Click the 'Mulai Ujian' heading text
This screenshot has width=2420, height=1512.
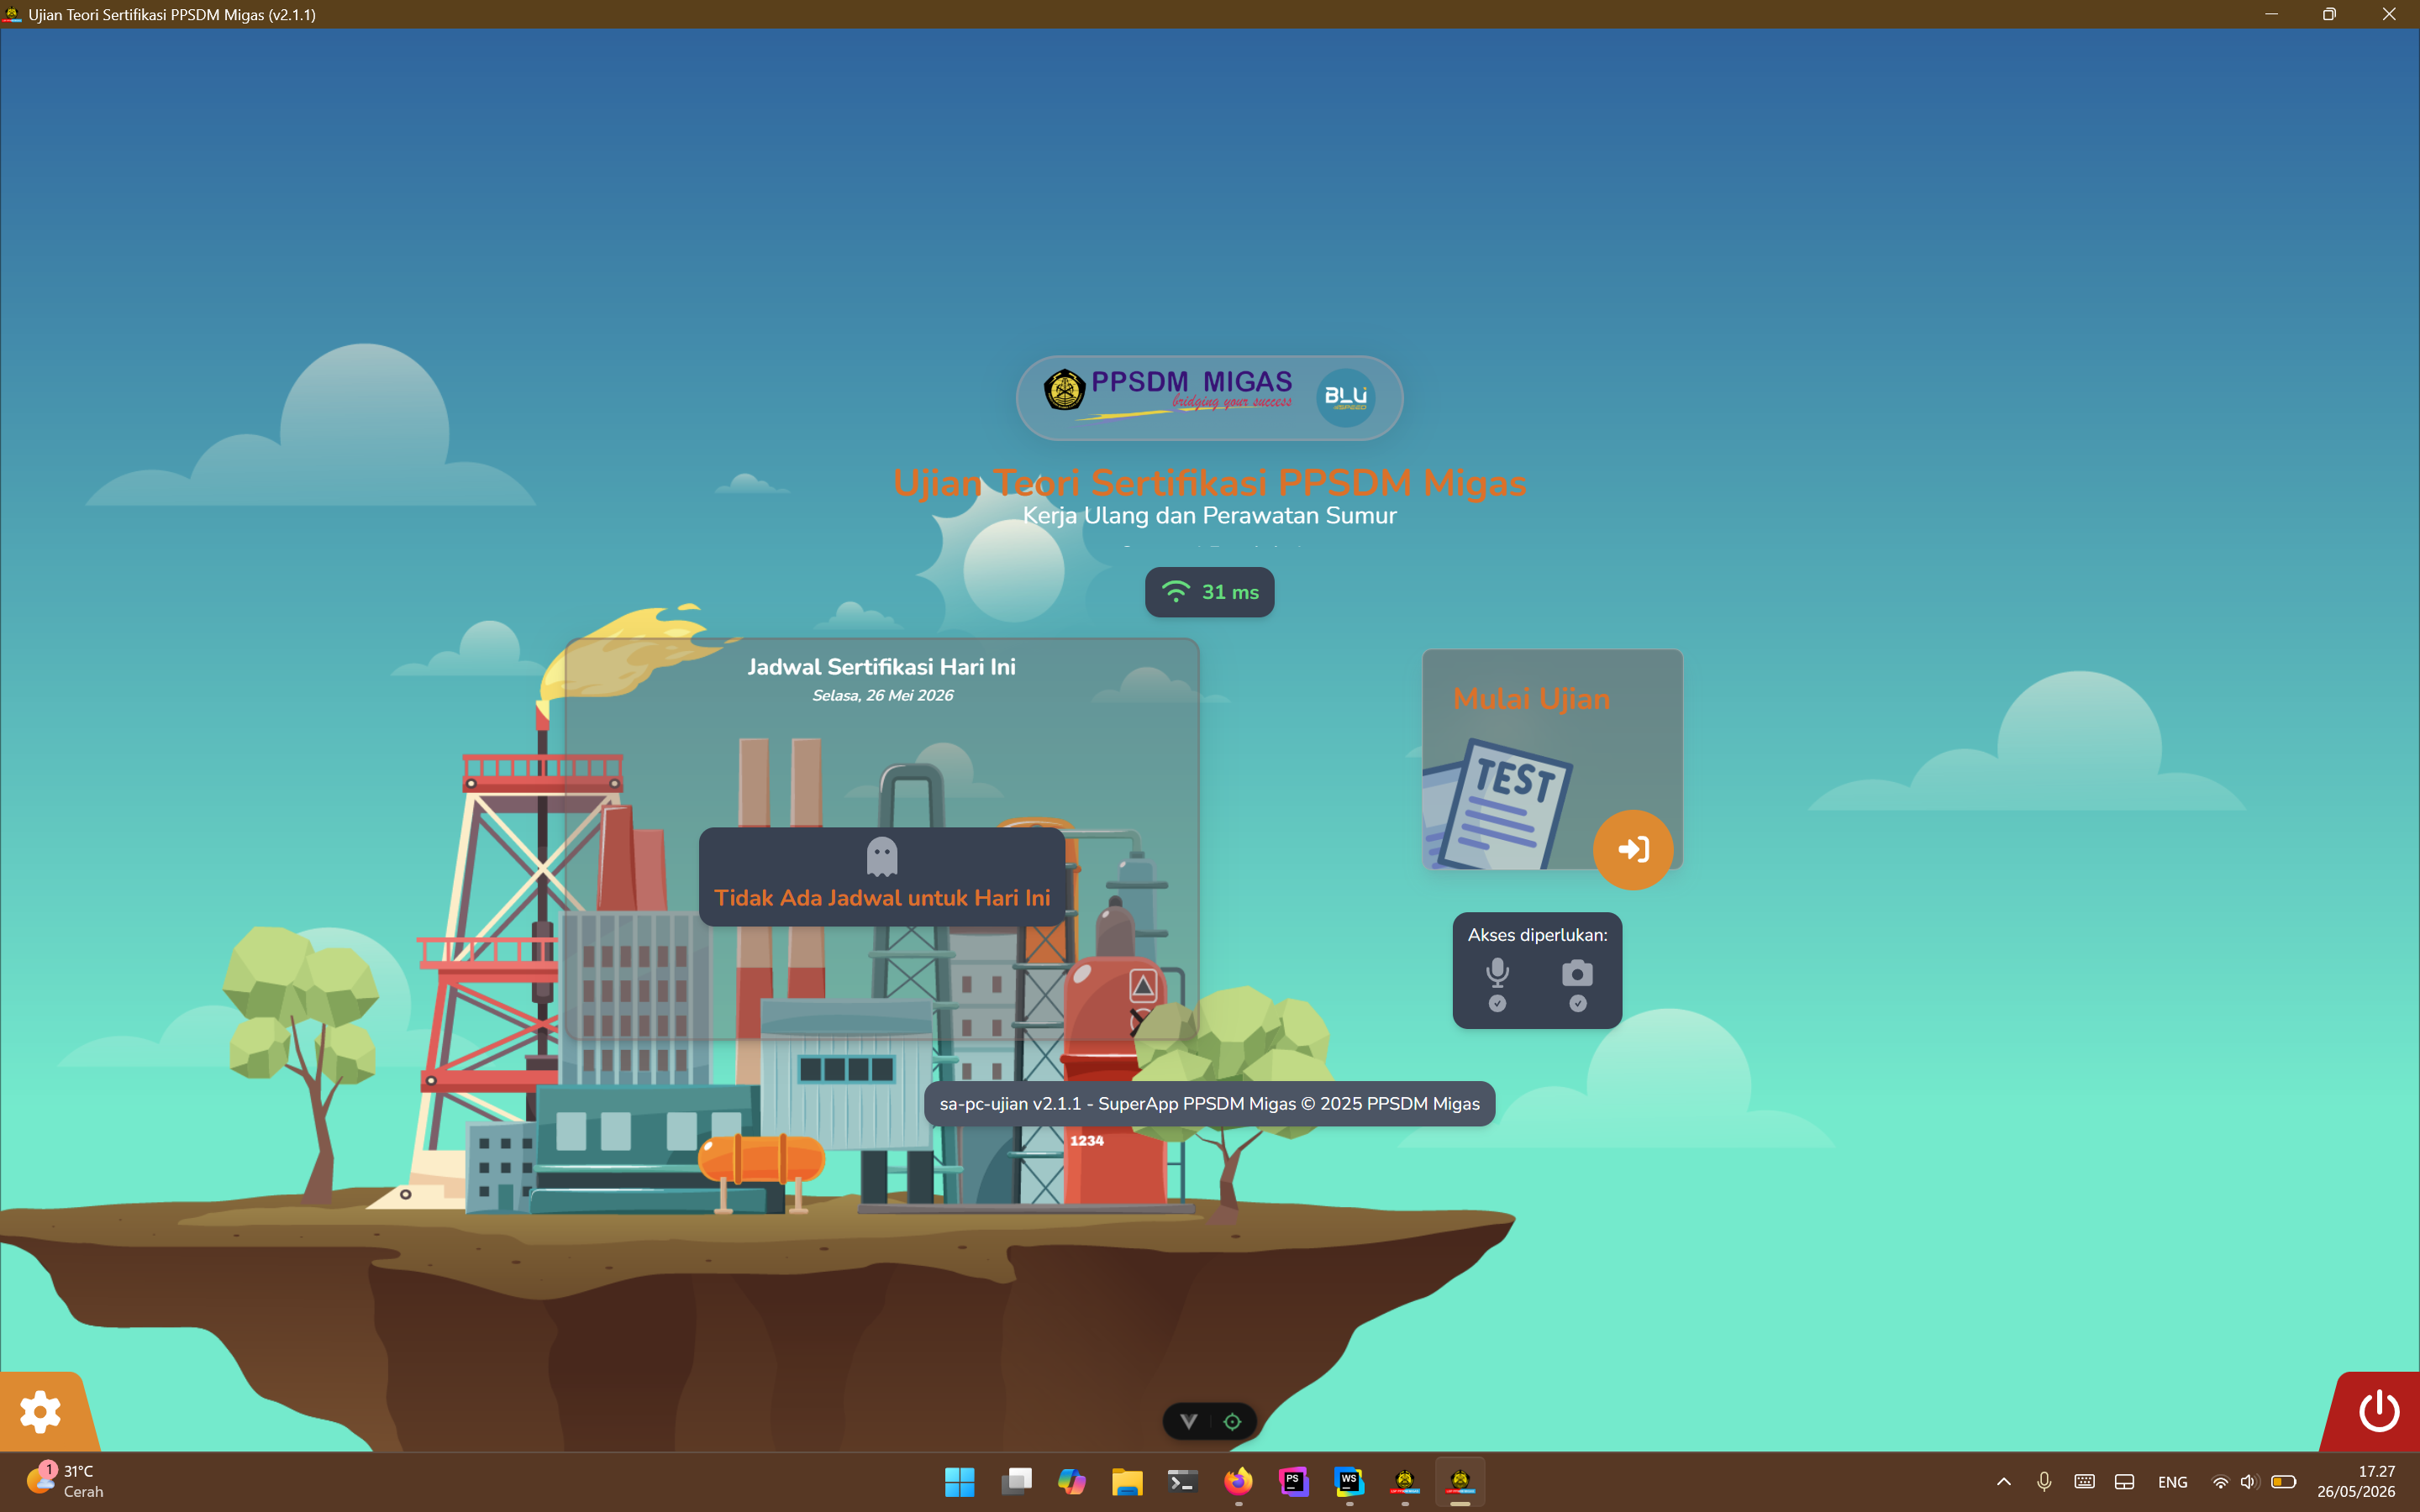pyautogui.click(x=1531, y=698)
